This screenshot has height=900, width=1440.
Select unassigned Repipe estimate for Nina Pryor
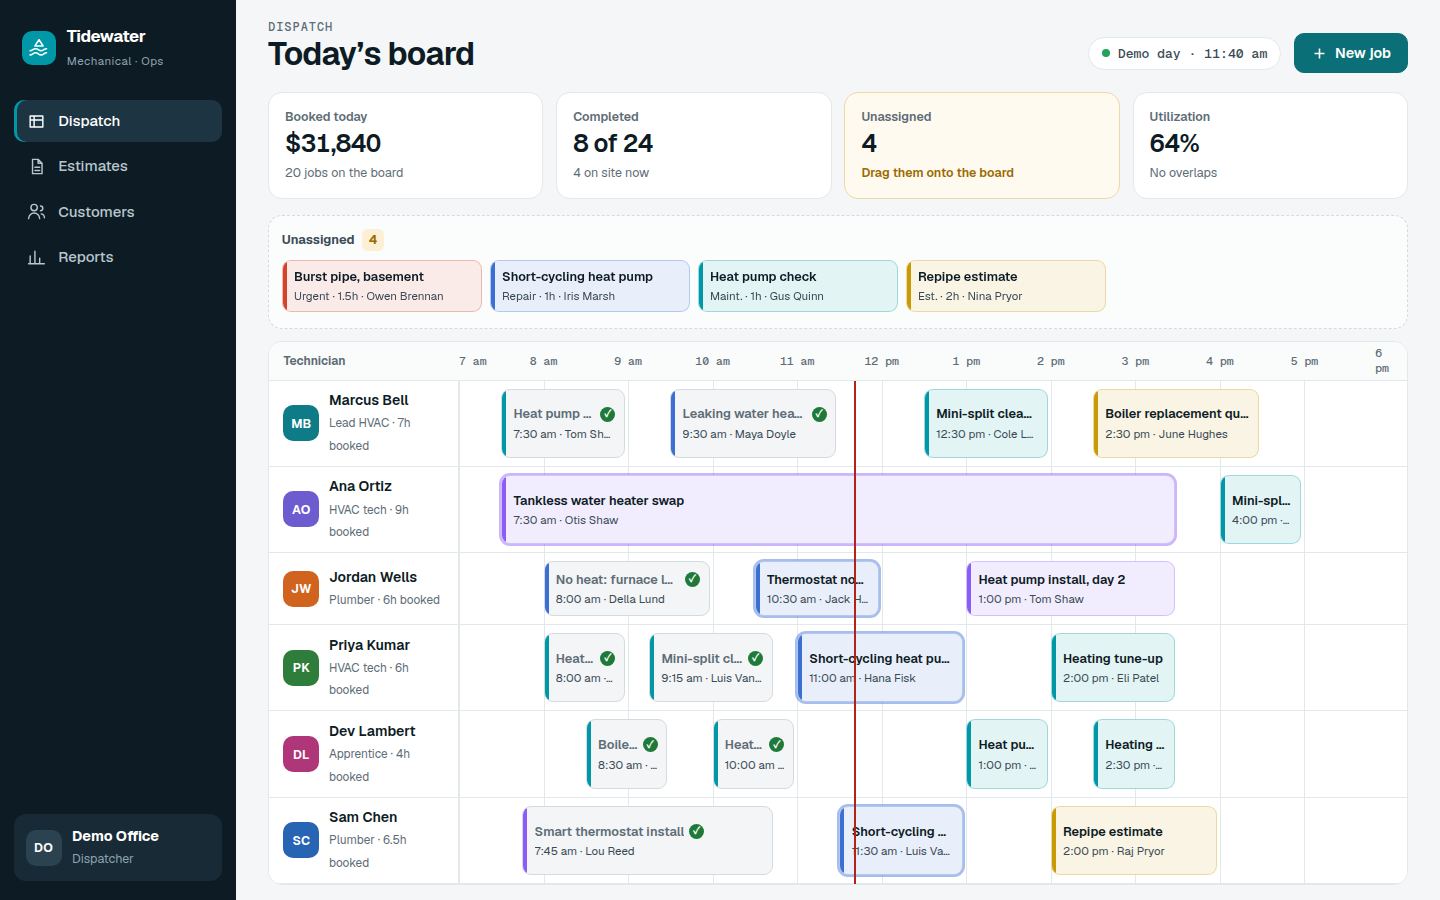tap(1006, 286)
